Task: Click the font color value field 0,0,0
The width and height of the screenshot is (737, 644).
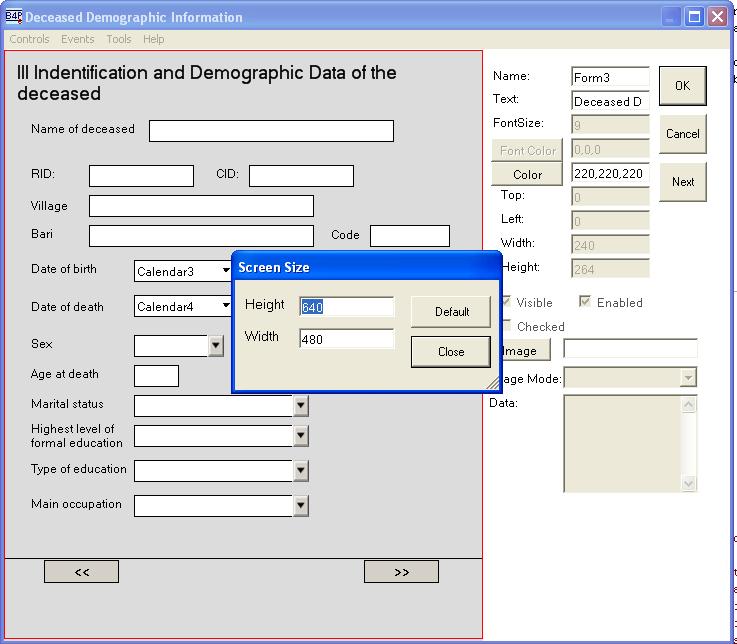Action: 610,149
